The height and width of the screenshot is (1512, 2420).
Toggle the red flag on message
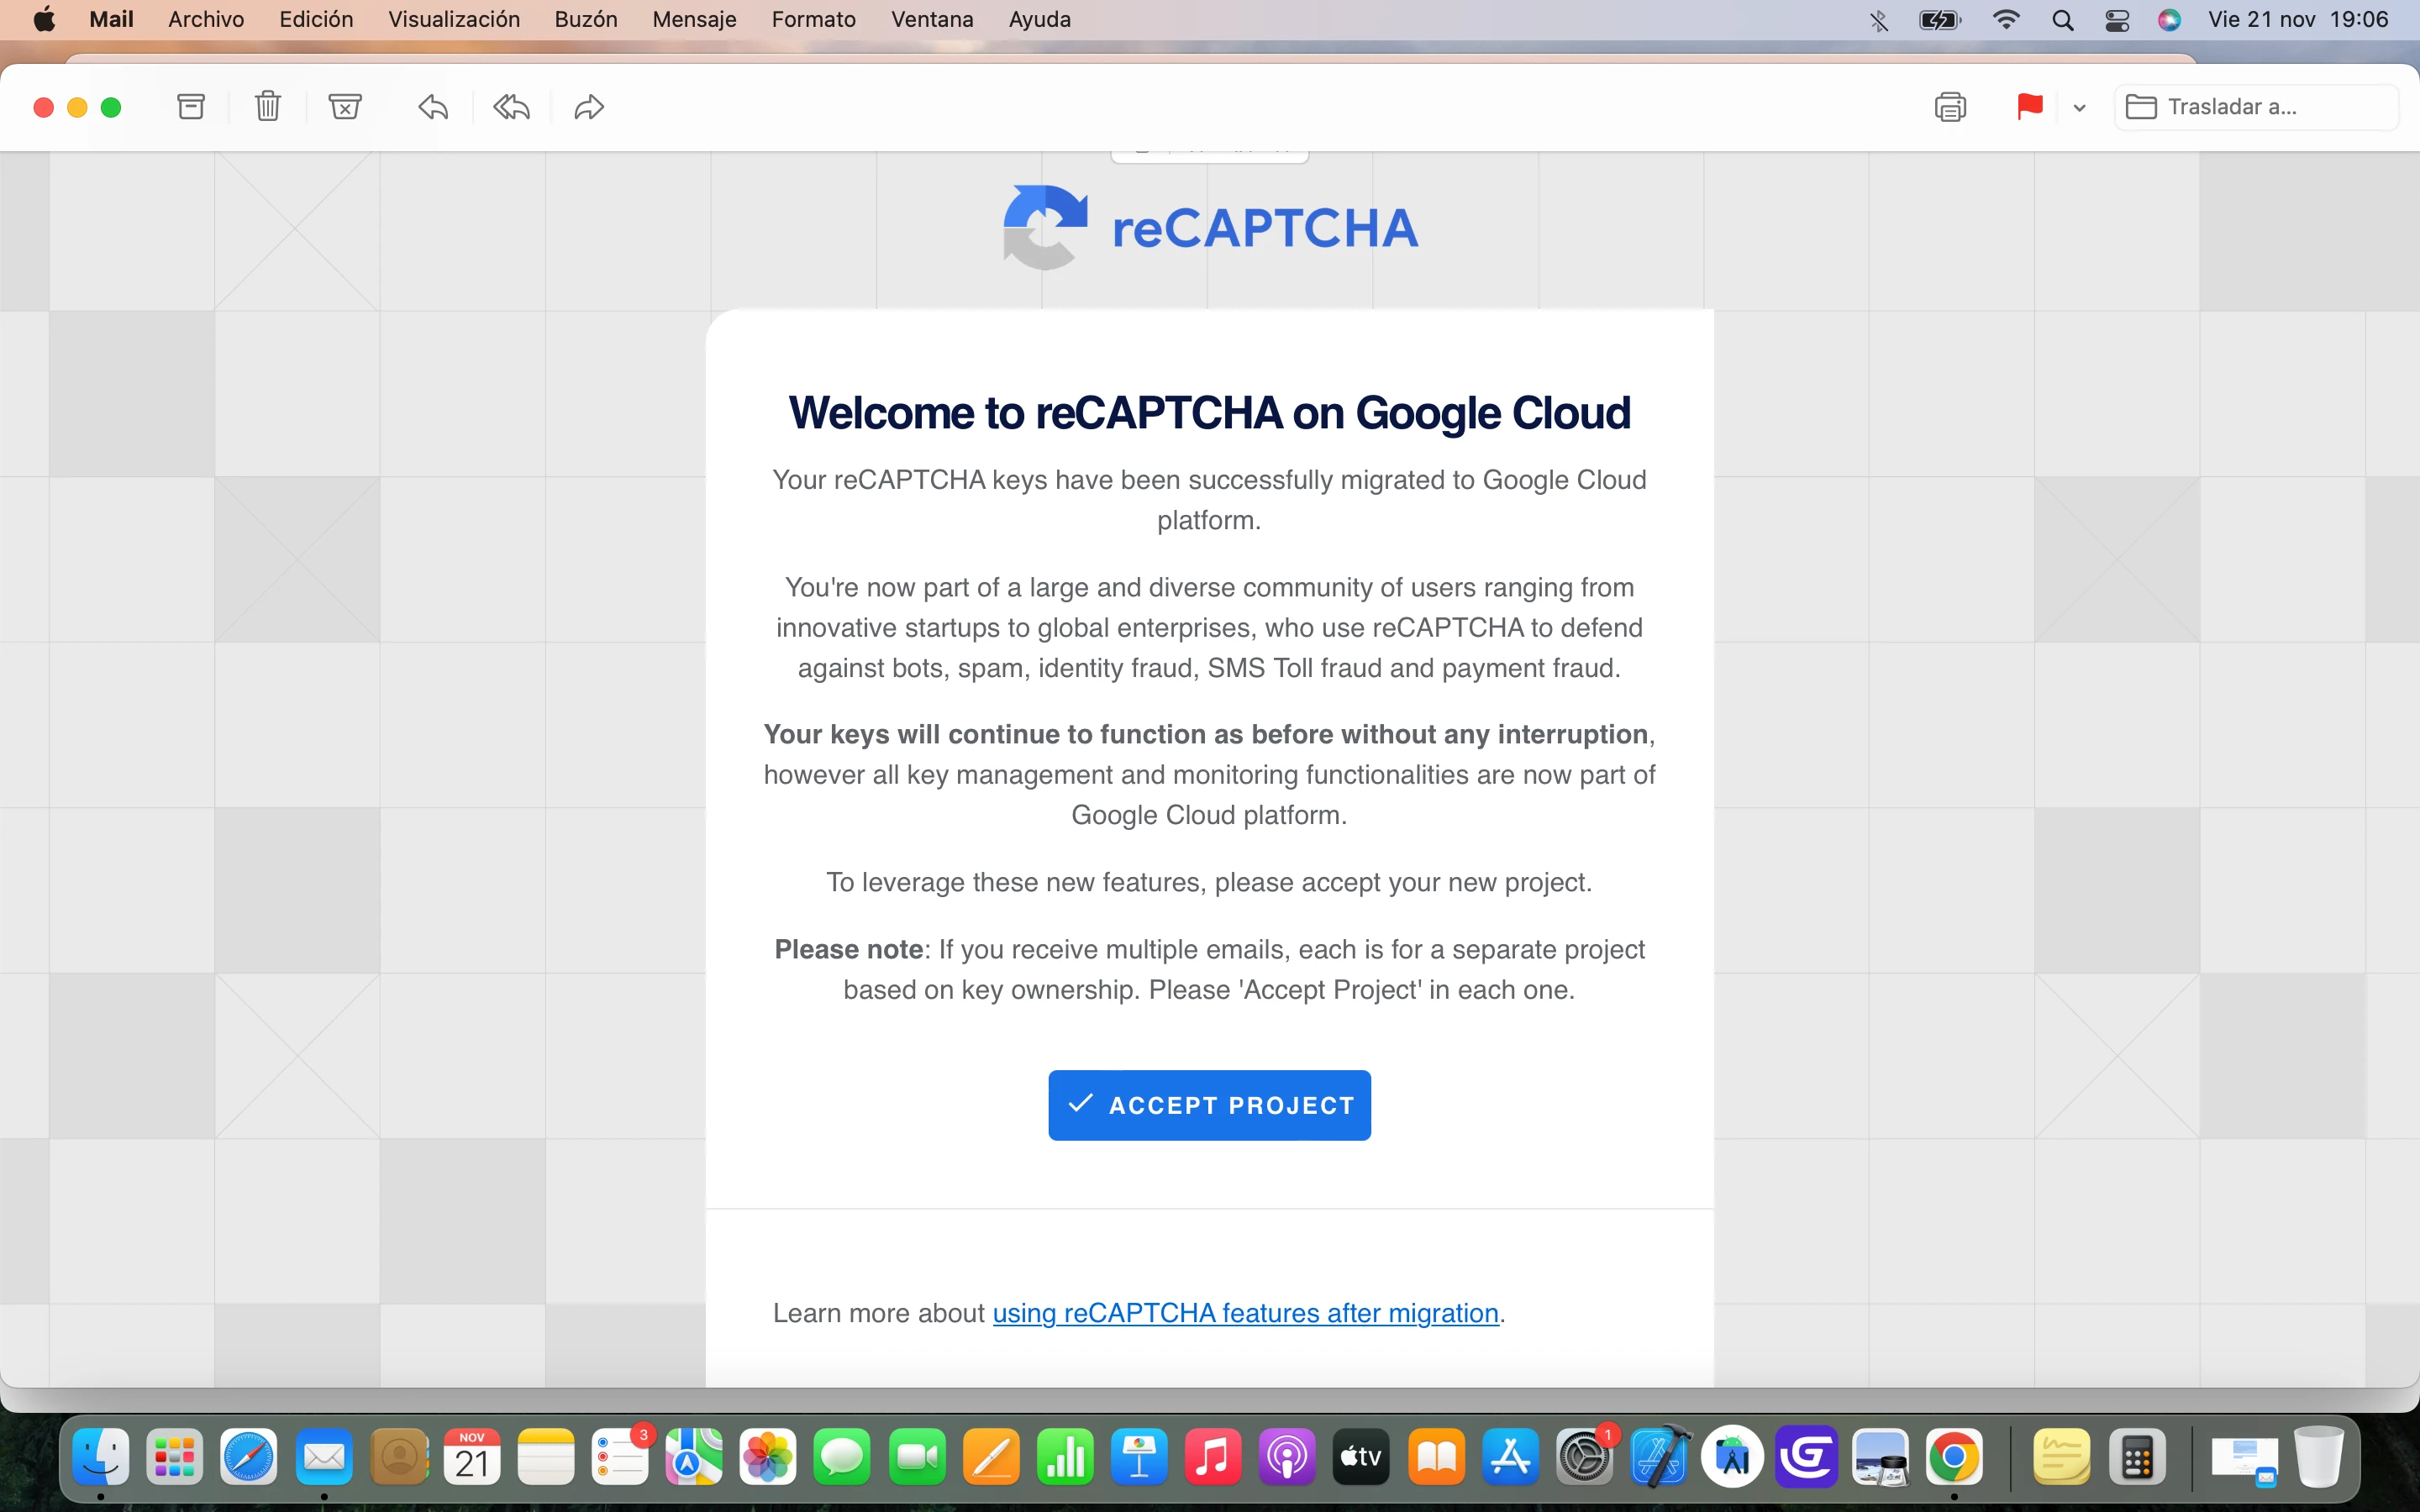coord(2029,106)
